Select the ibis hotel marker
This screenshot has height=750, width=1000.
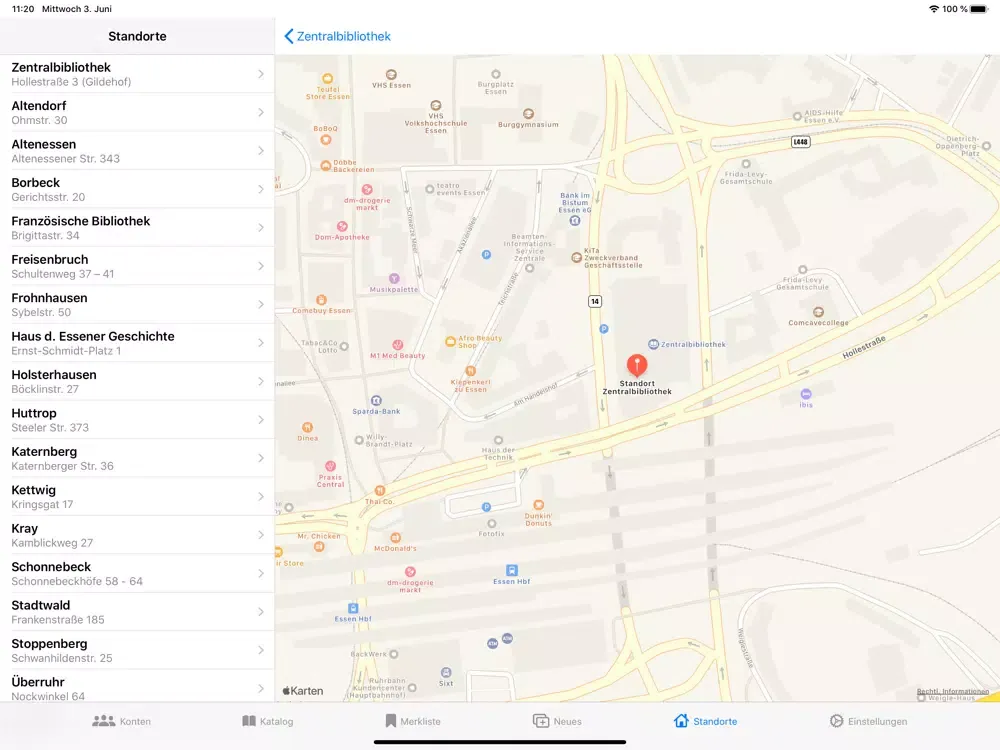coord(806,394)
